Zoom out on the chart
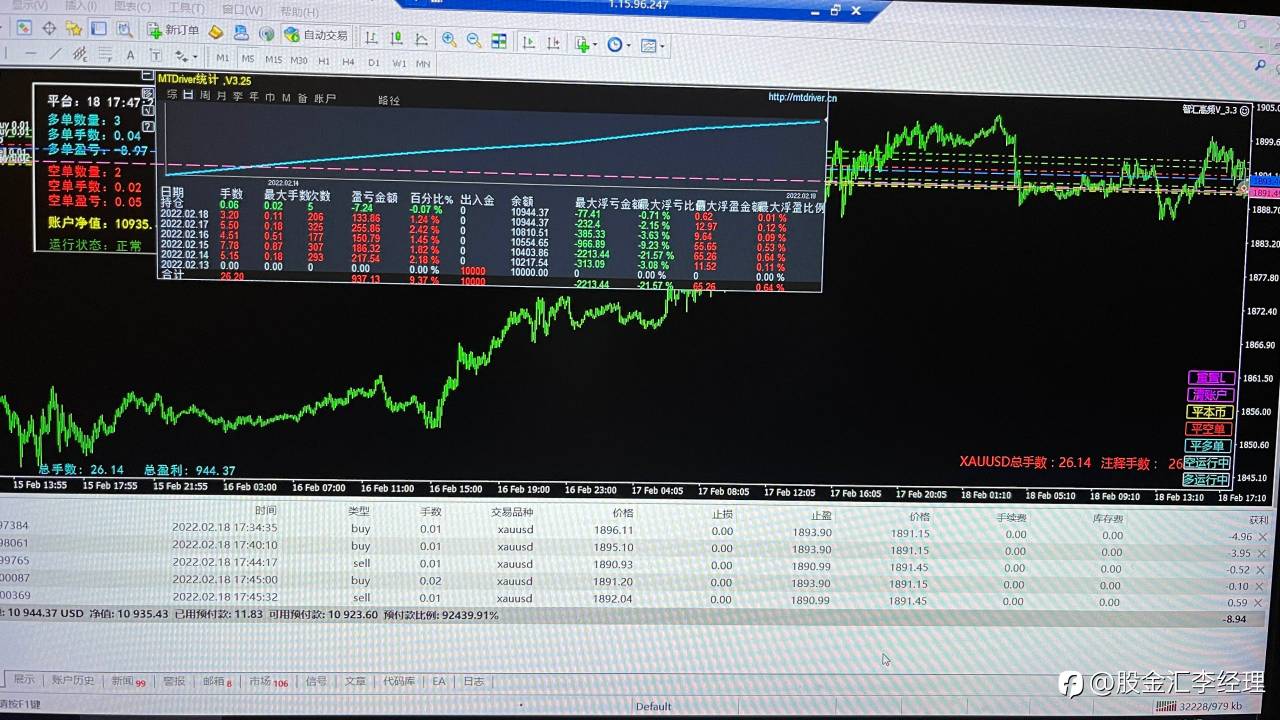This screenshot has height=720, width=1280. coord(474,41)
